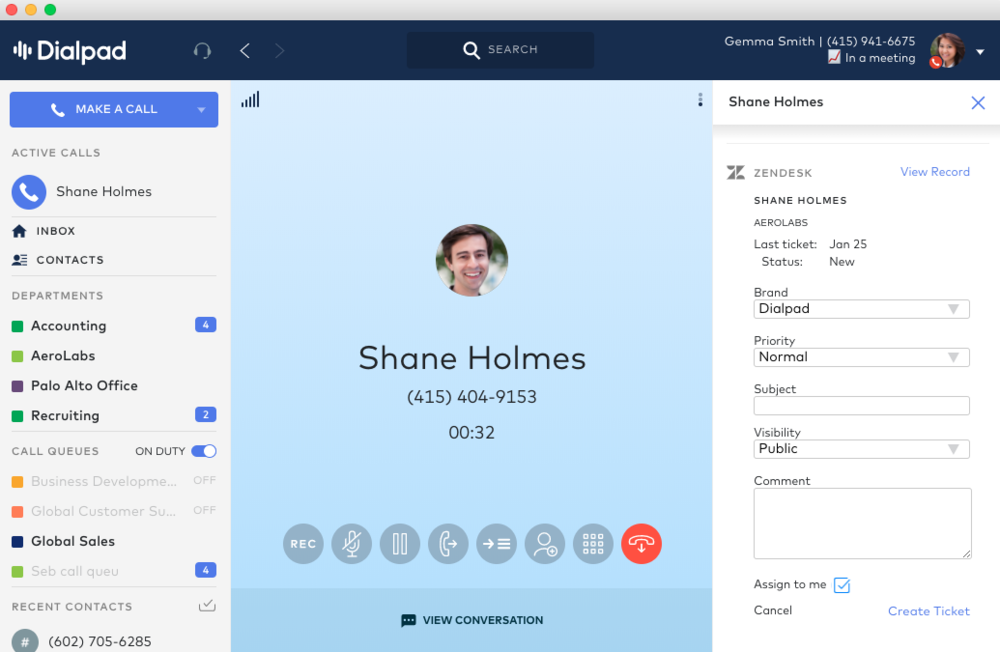The image size is (1000, 652).
Task: Click the Zendesk logo icon
Action: [736, 172]
